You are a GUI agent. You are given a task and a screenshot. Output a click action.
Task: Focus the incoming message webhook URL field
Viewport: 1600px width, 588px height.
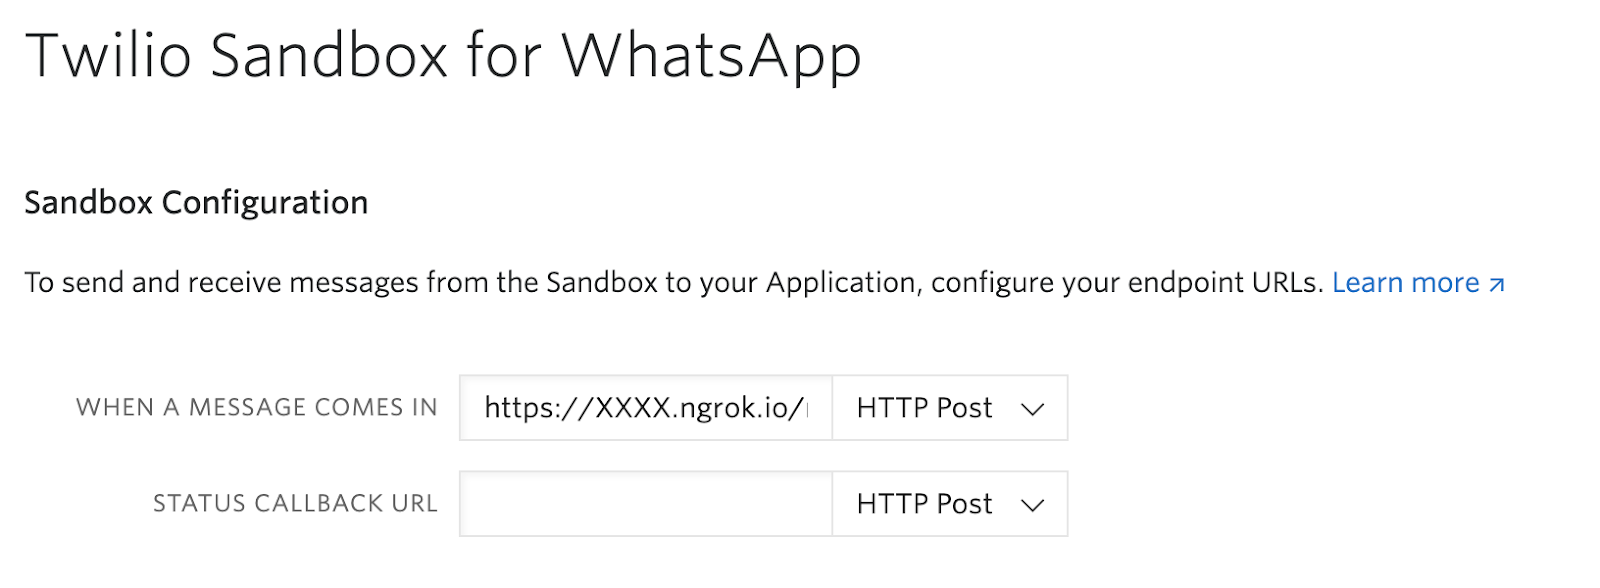[645, 408]
